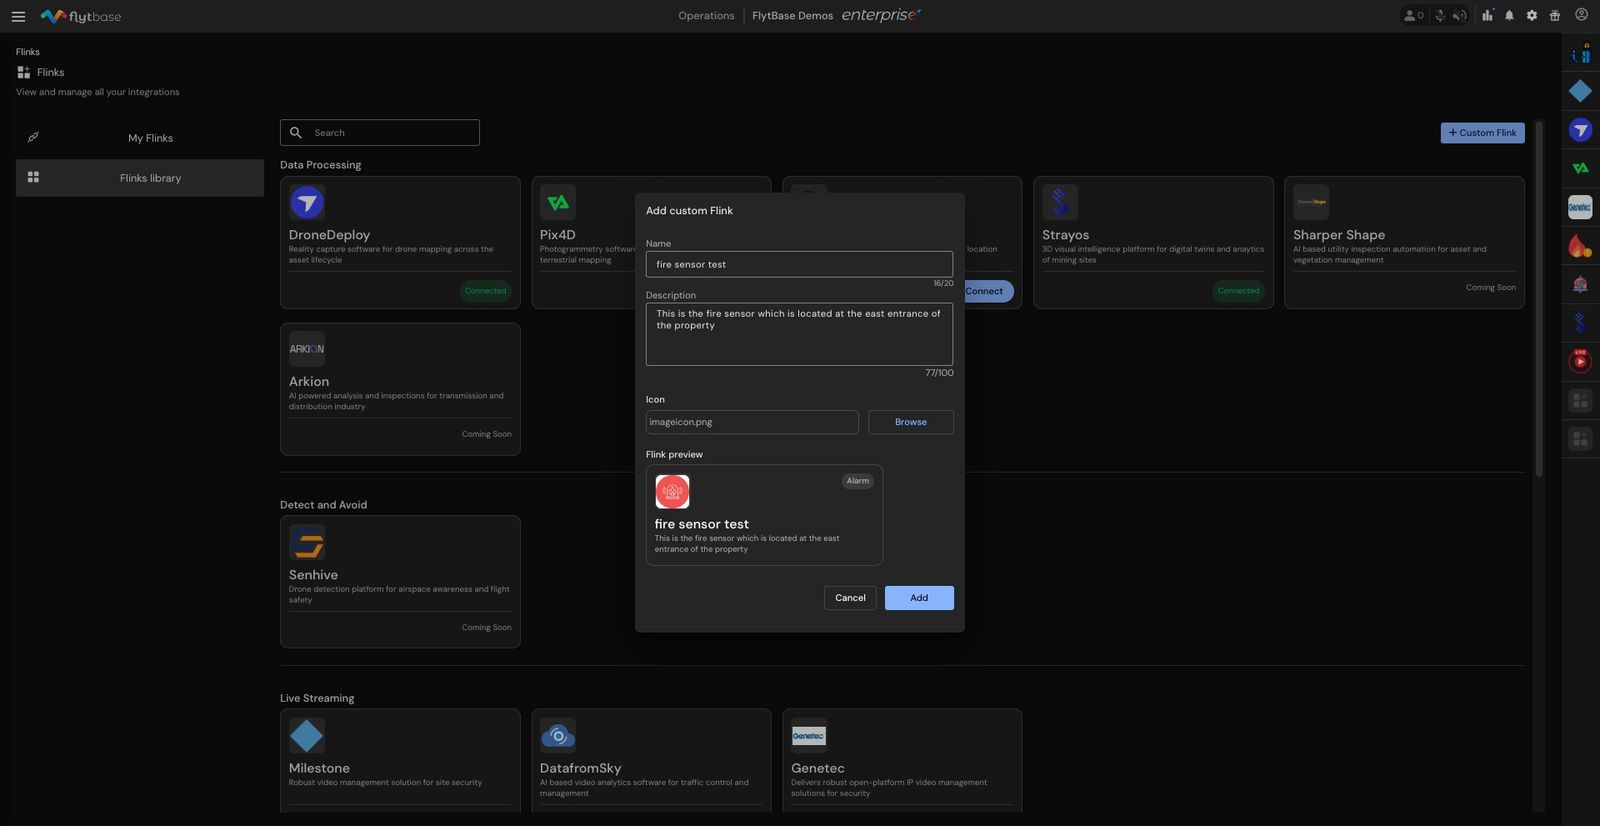
Task: Click the Arkion card logo
Action: point(307,349)
